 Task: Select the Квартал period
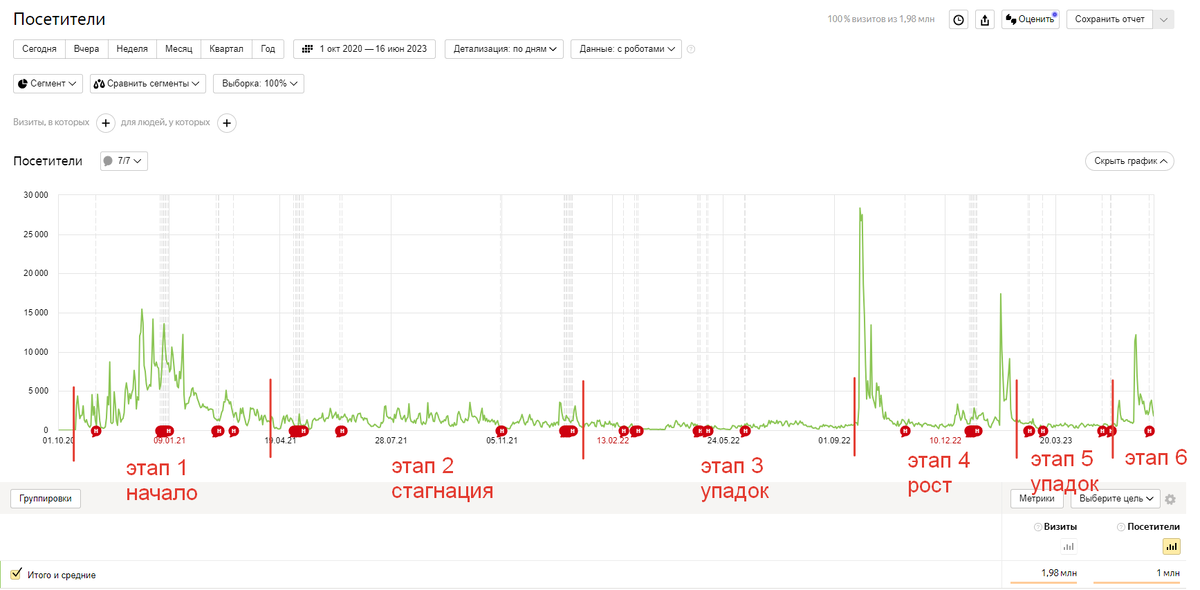coord(226,49)
